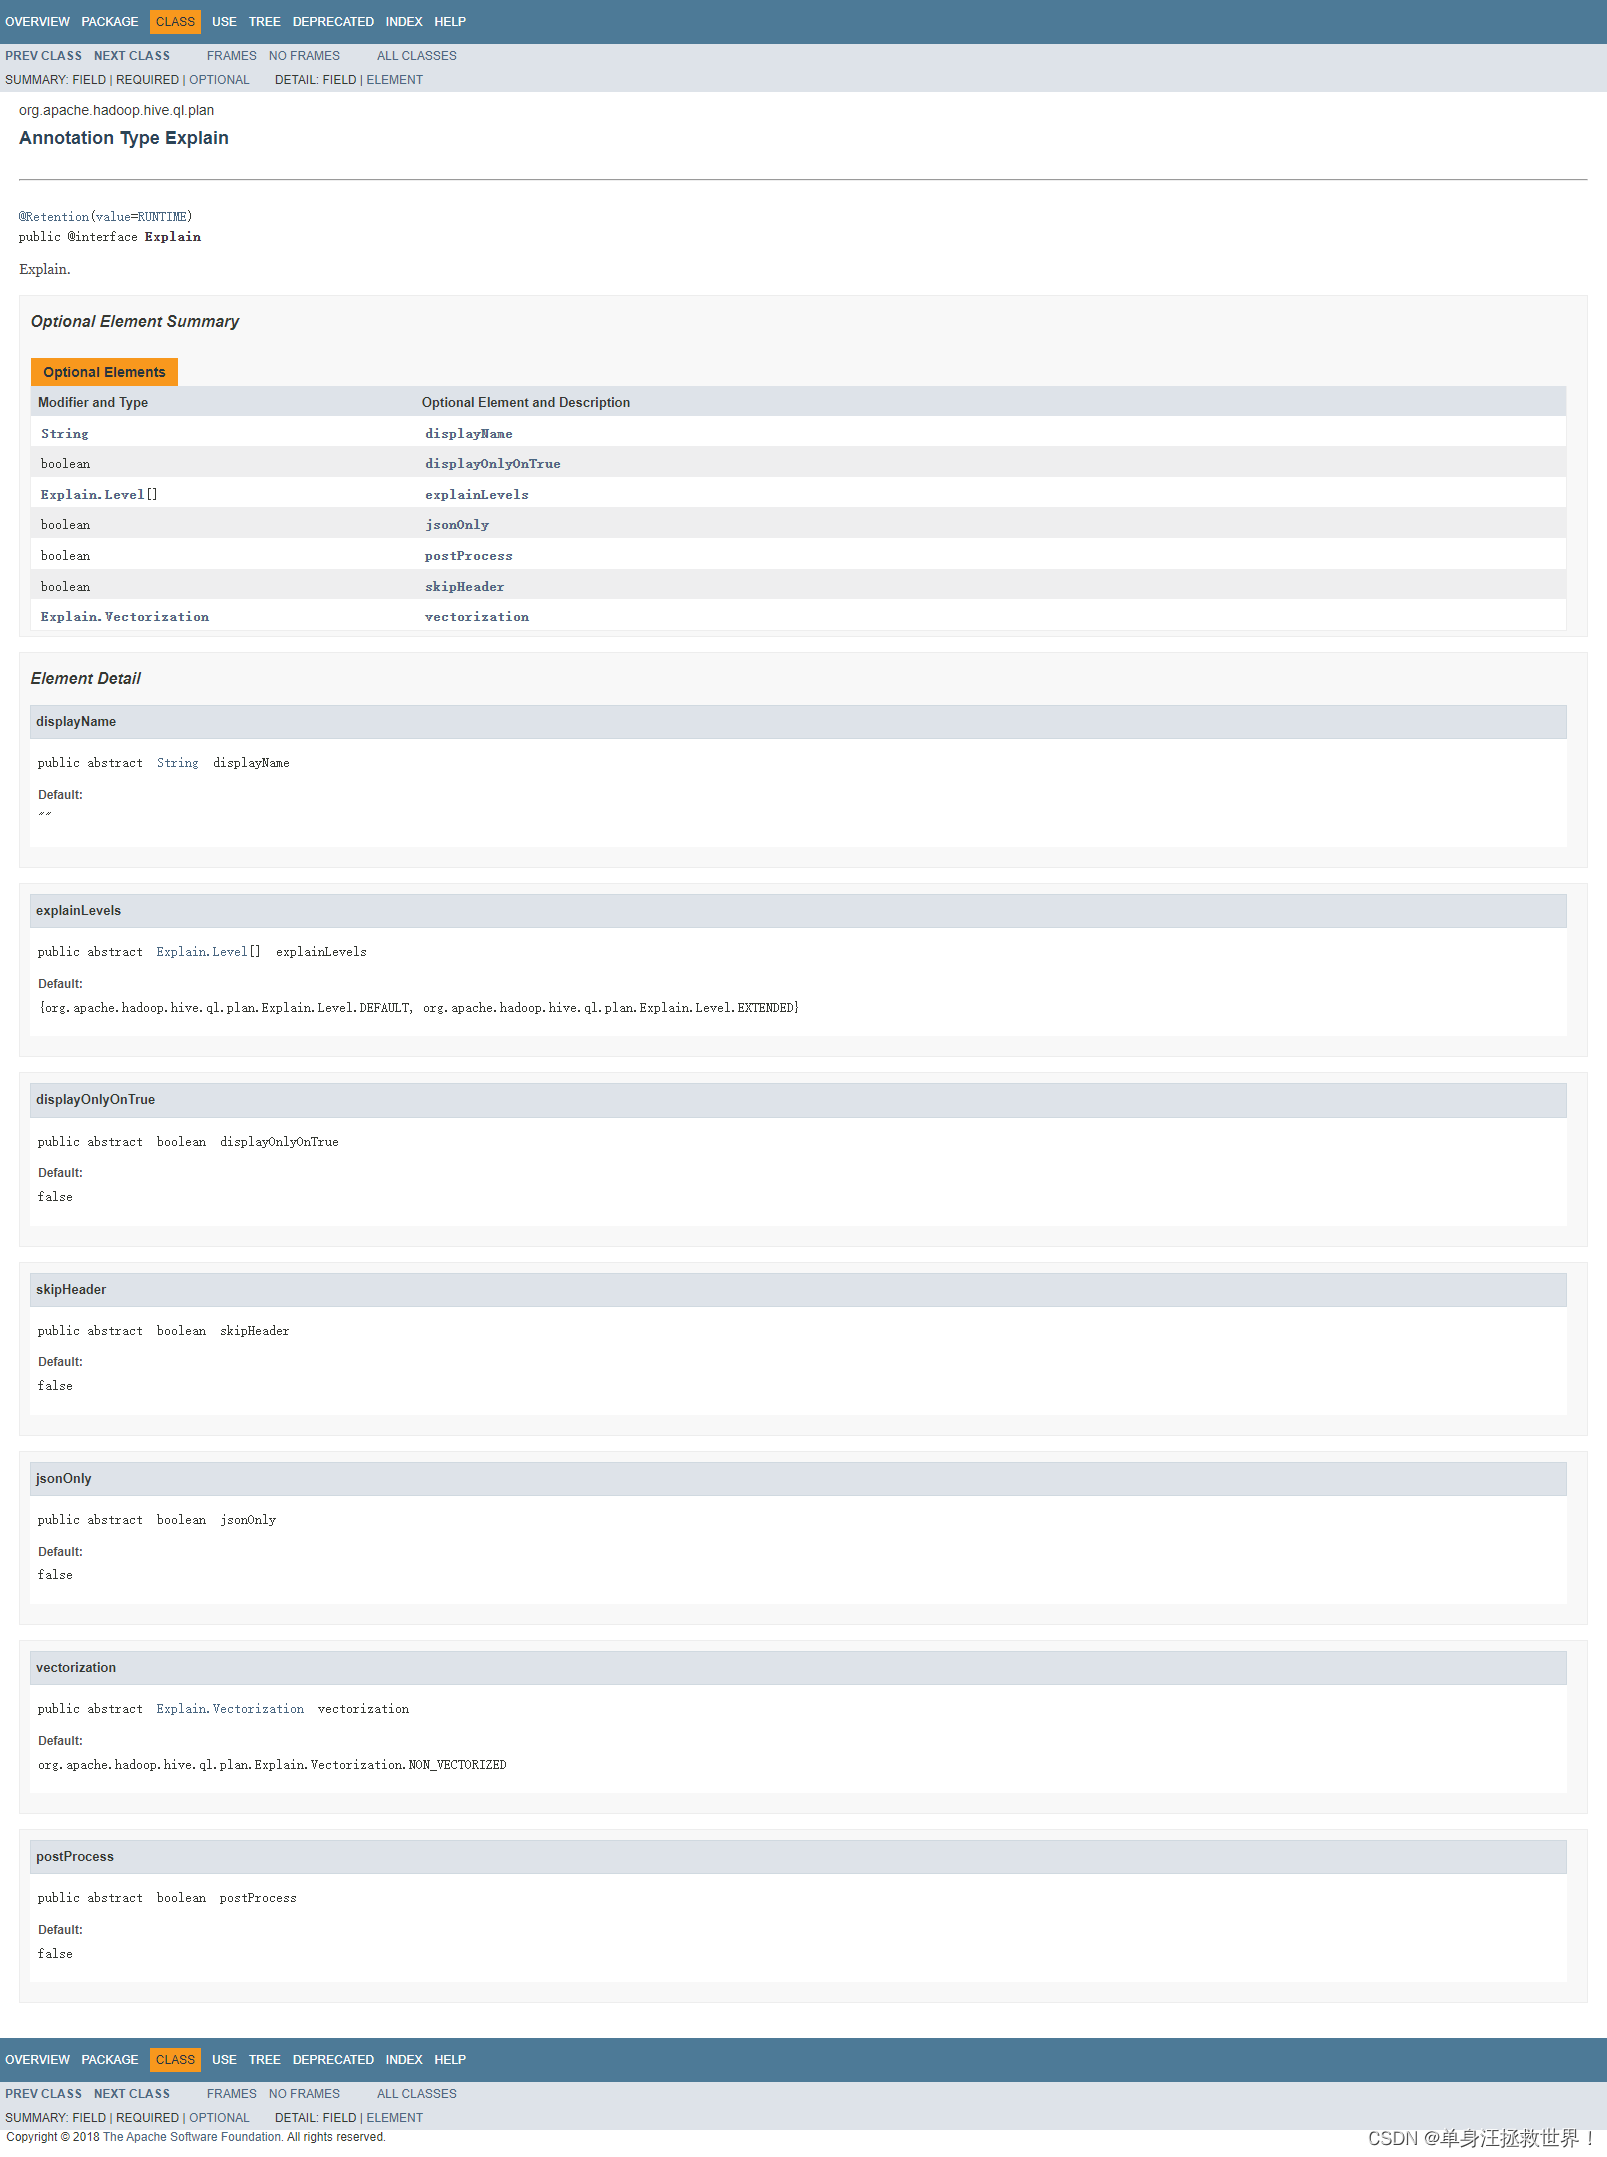Image resolution: width=1607 pixels, height=2157 pixels.
Task: Open displayName in the summary table
Action: pyautogui.click(x=468, y=434)
